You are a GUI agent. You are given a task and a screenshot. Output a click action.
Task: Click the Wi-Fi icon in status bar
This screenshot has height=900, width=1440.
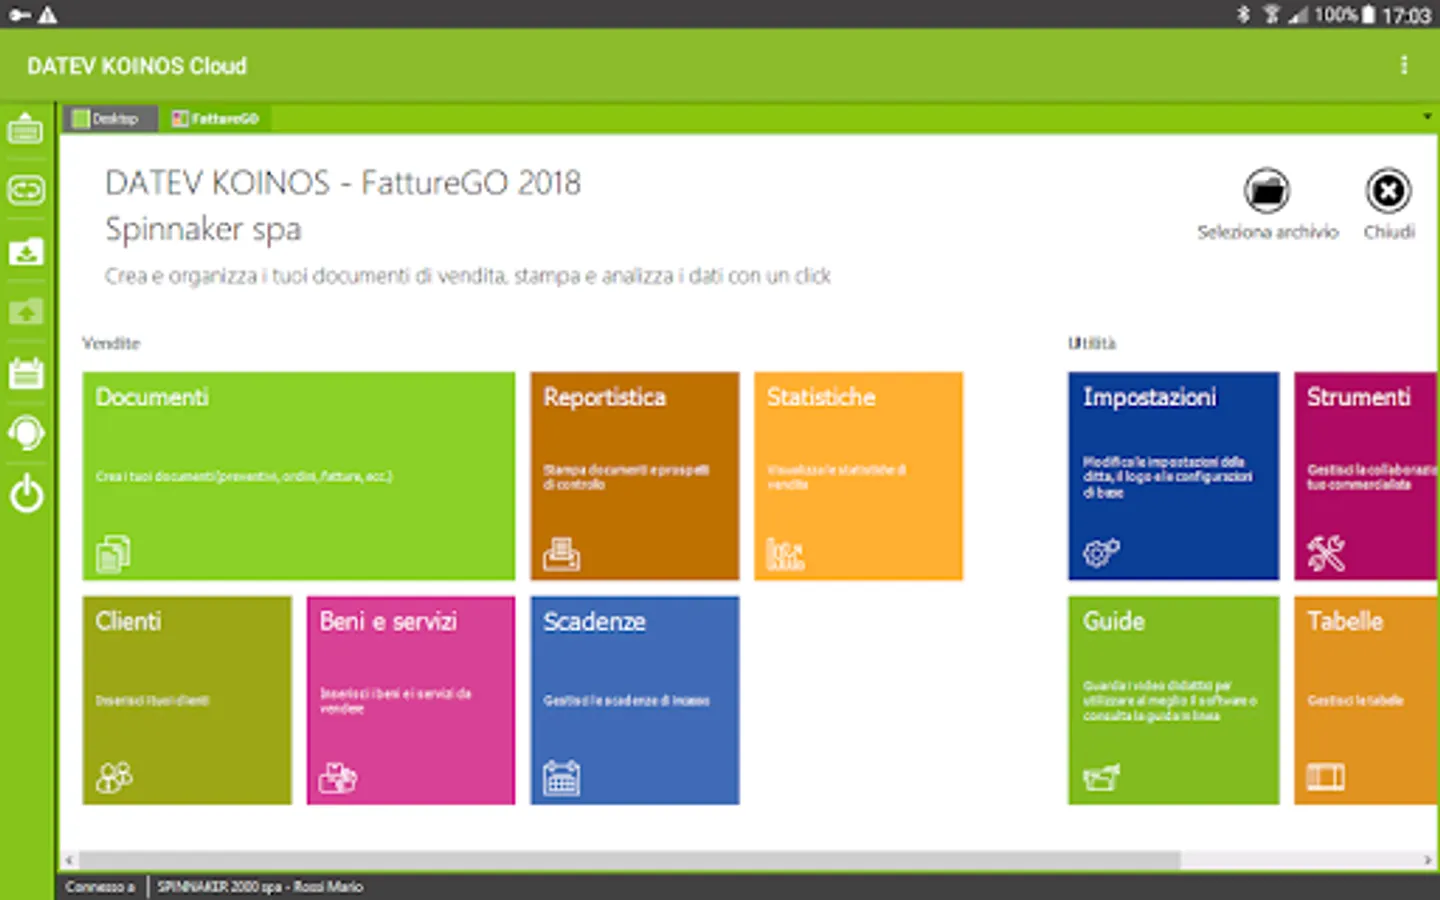pyautogui.click(x=1271, y=14)
